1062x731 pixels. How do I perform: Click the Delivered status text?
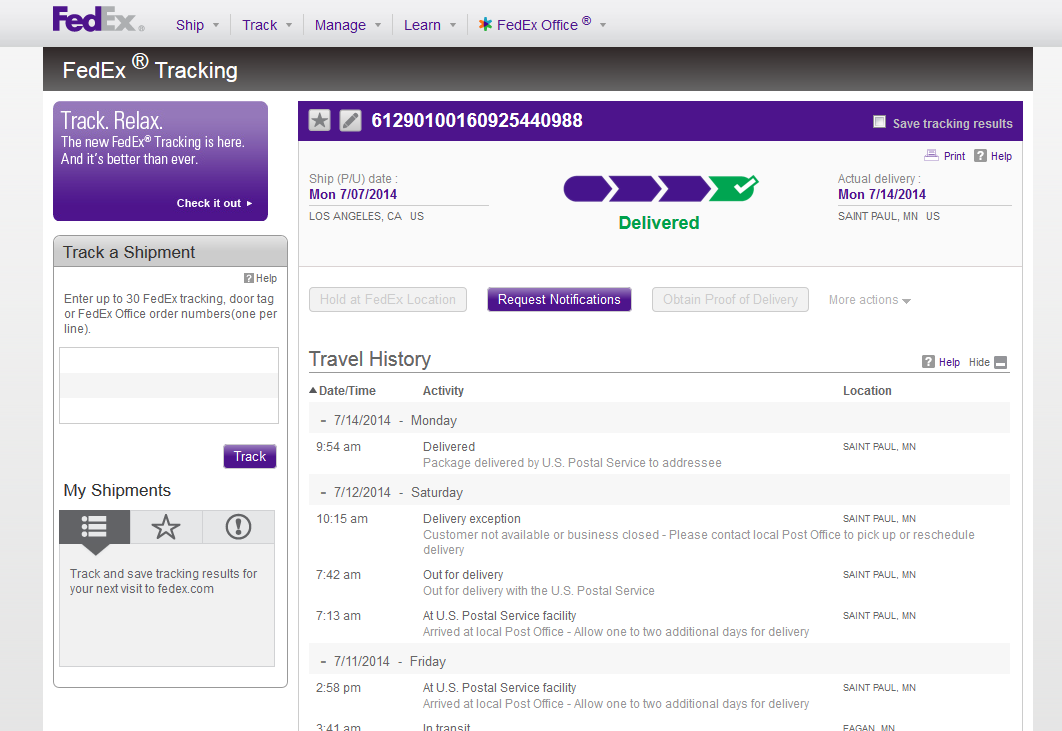pyautogui.click(x=658, y=223)
